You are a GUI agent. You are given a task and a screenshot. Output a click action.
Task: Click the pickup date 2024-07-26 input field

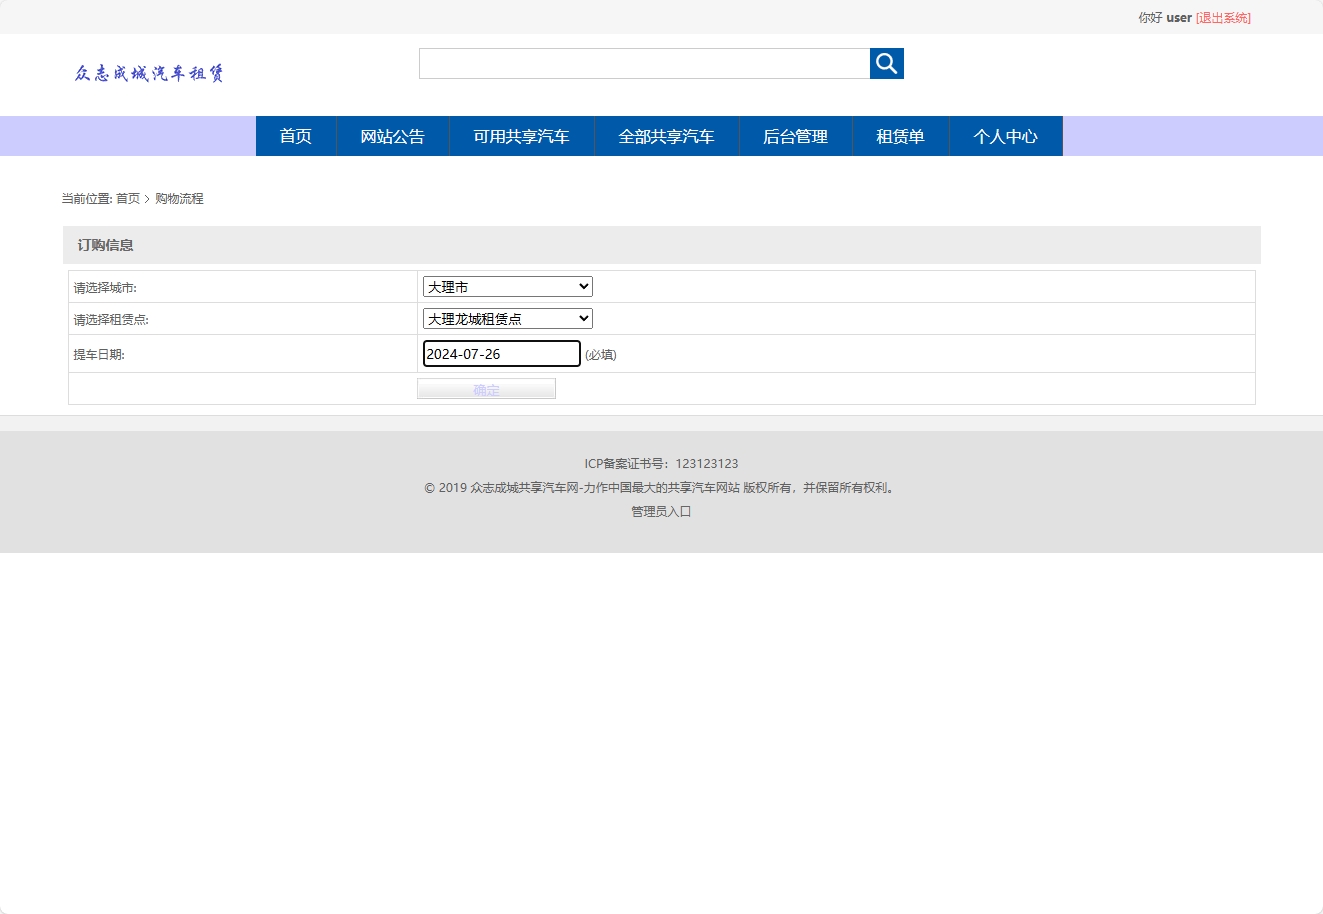pyautogui.click(x=500, y=353)
